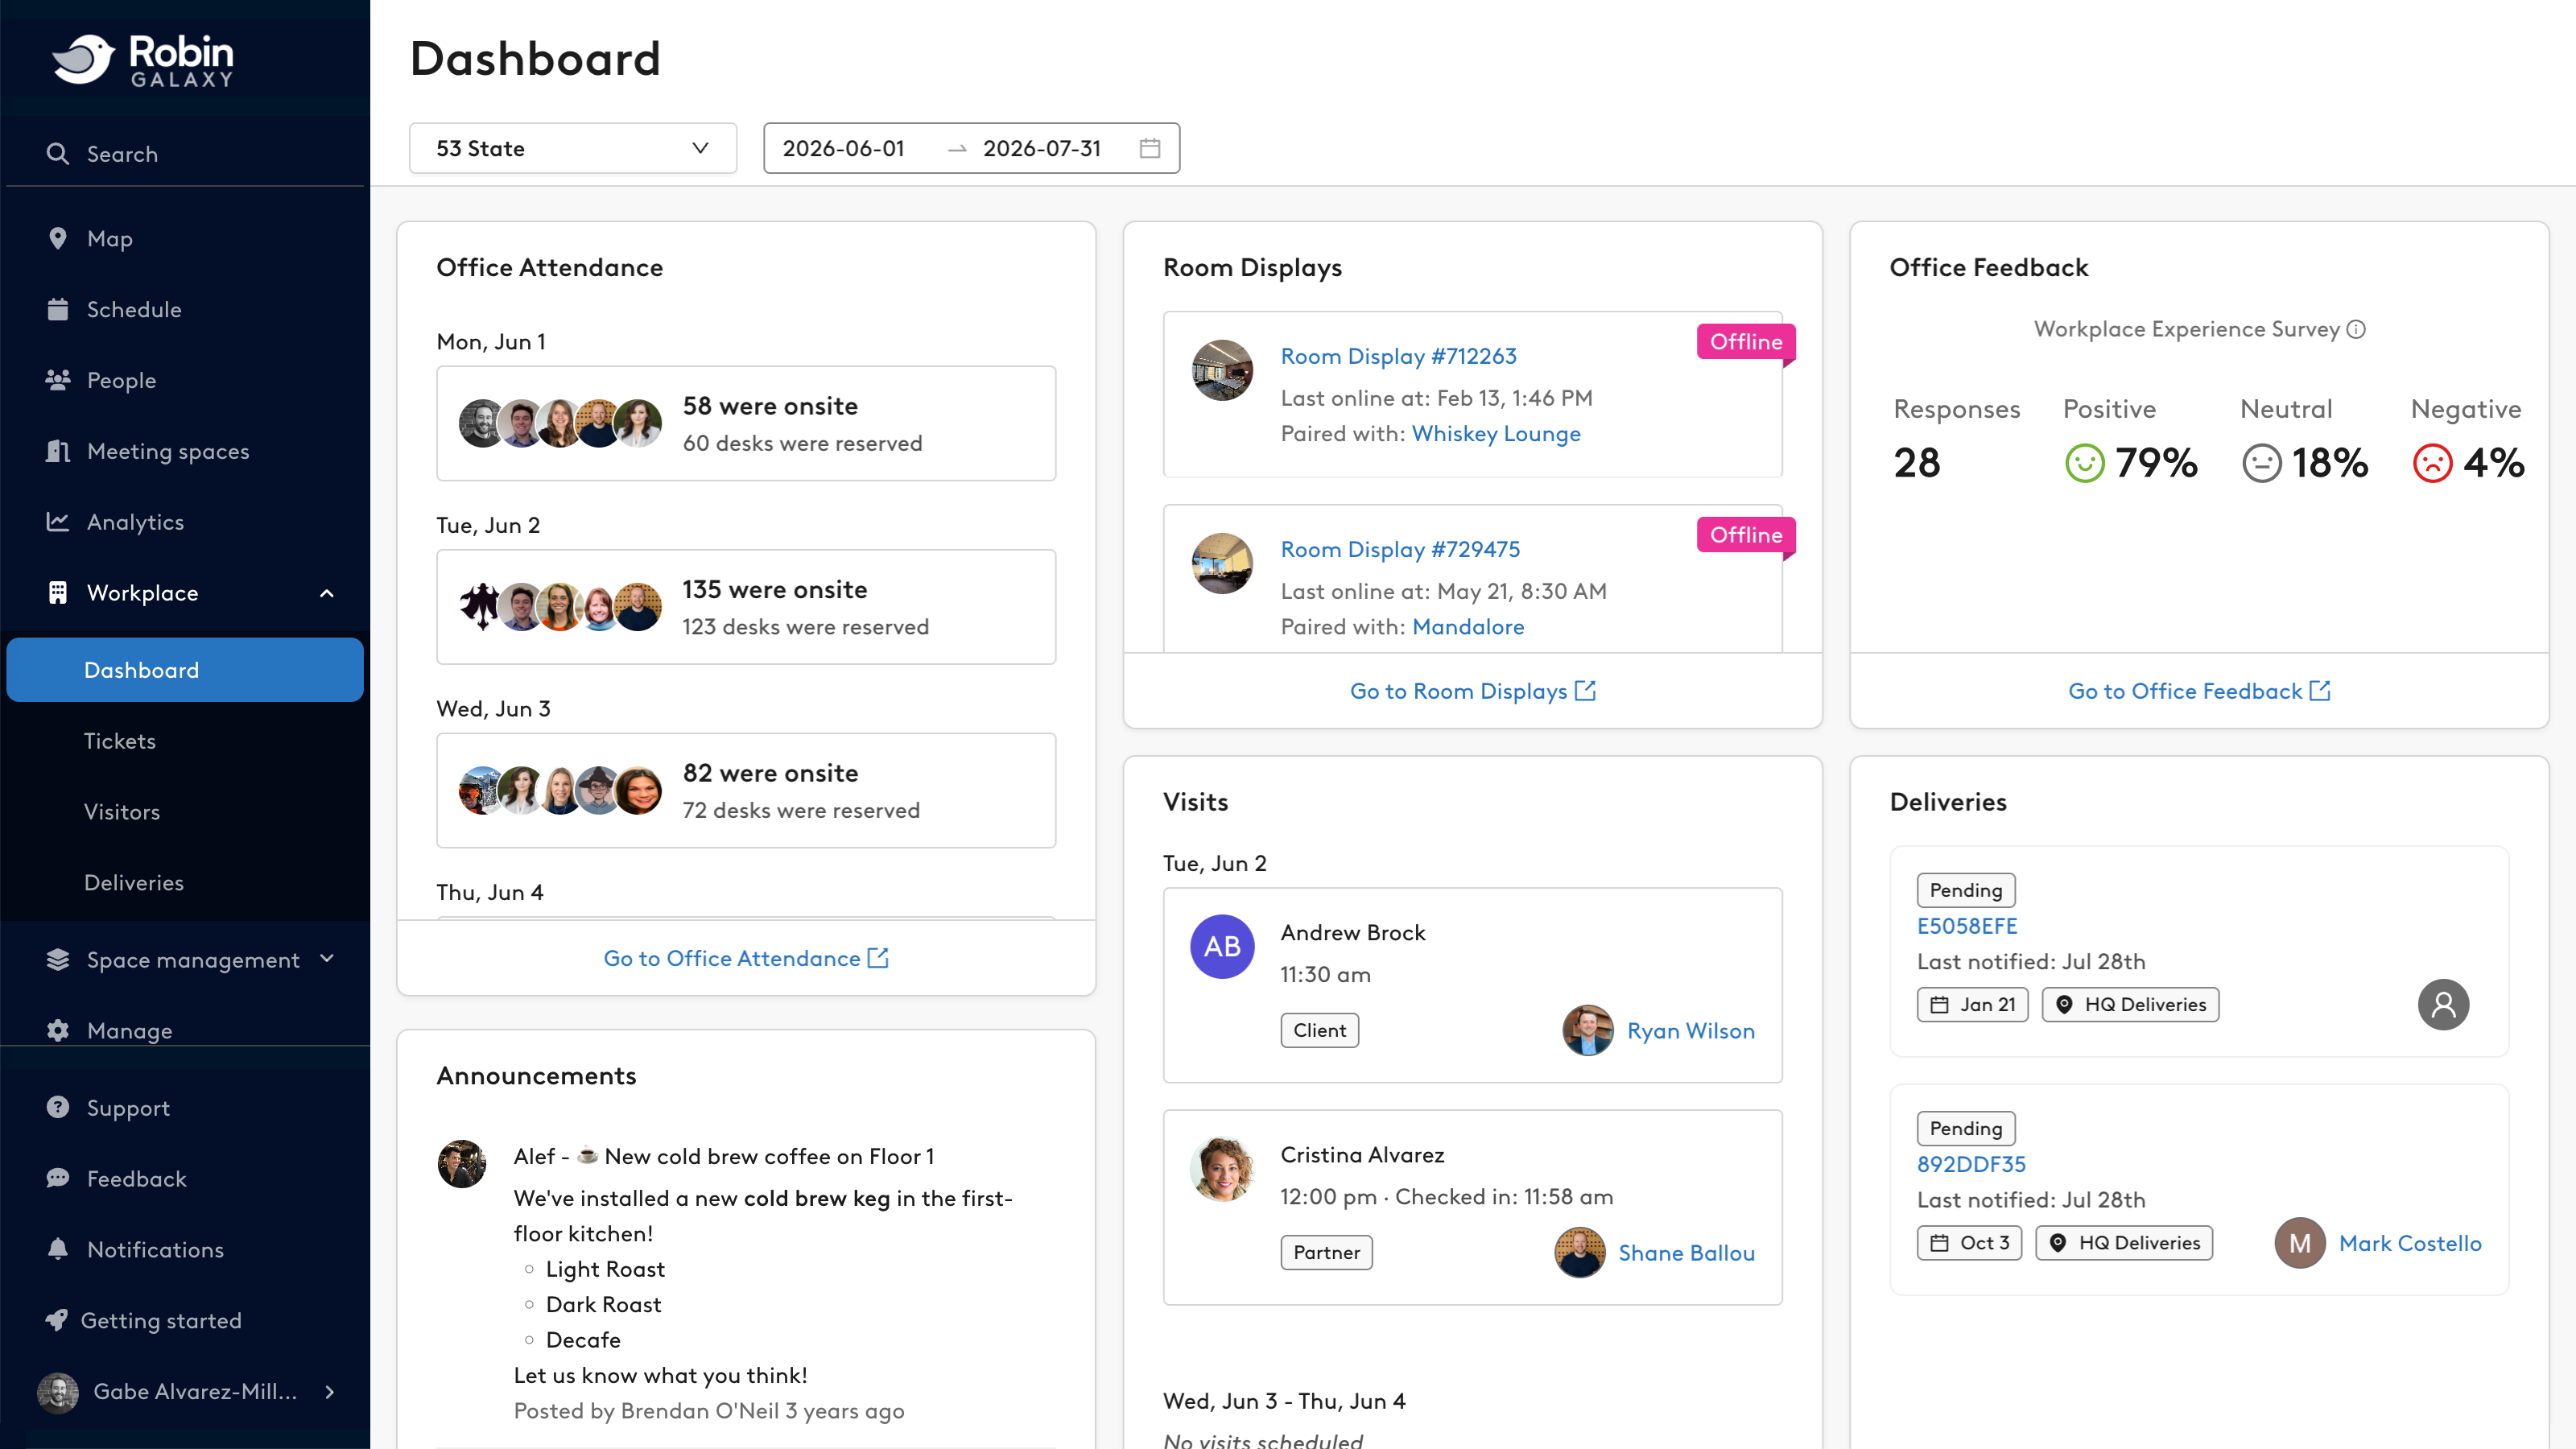Open Mark Costello's profile link
Screen dimensions: 2576x1449
pos(2410,1243)
